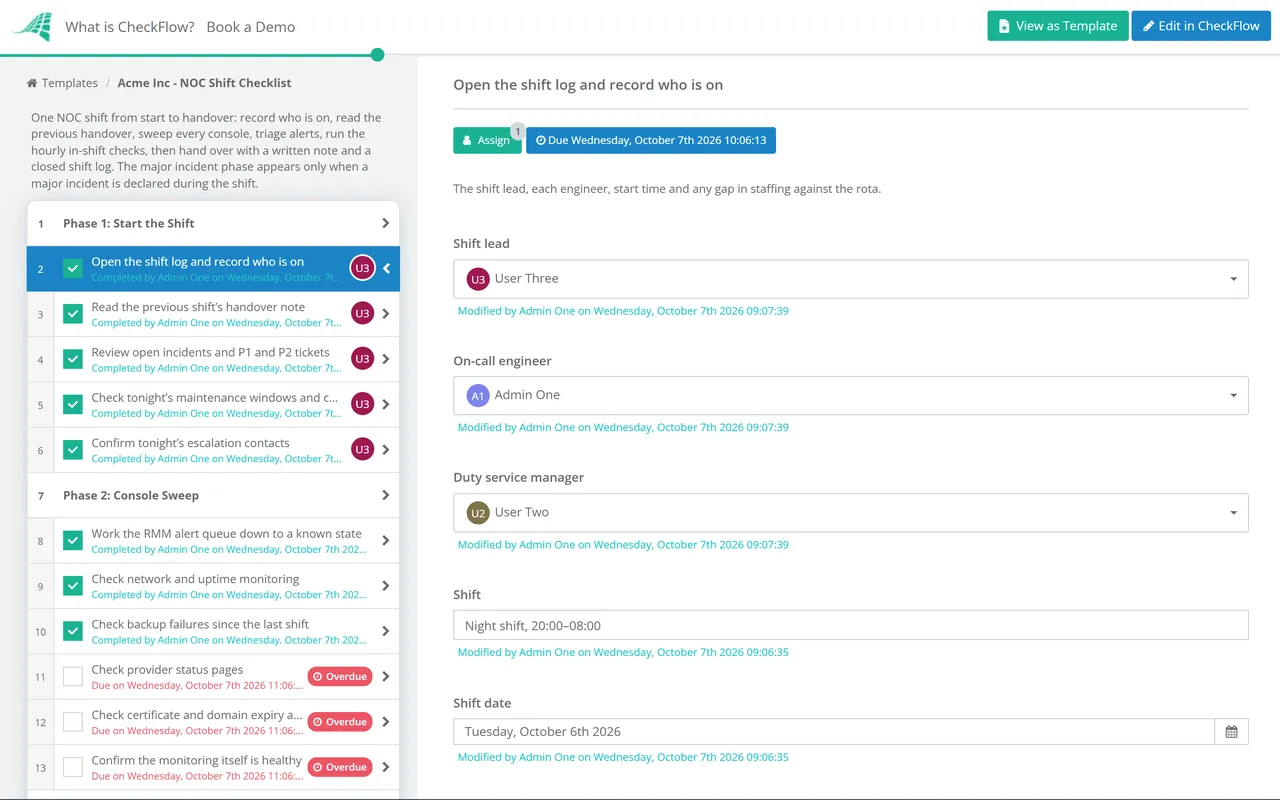The width and height of the screenshot is (1280, 800).
Task: Click the Admin One avatar in On-call engineer field
Action: pyautogui.click(x=478, y=396)
